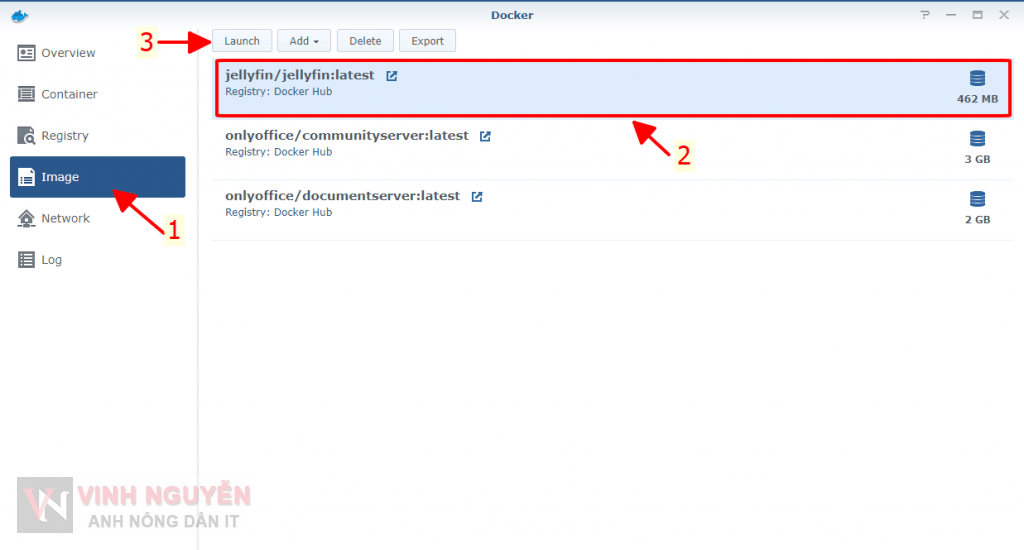Click database icon above 3 GB size

977,139
